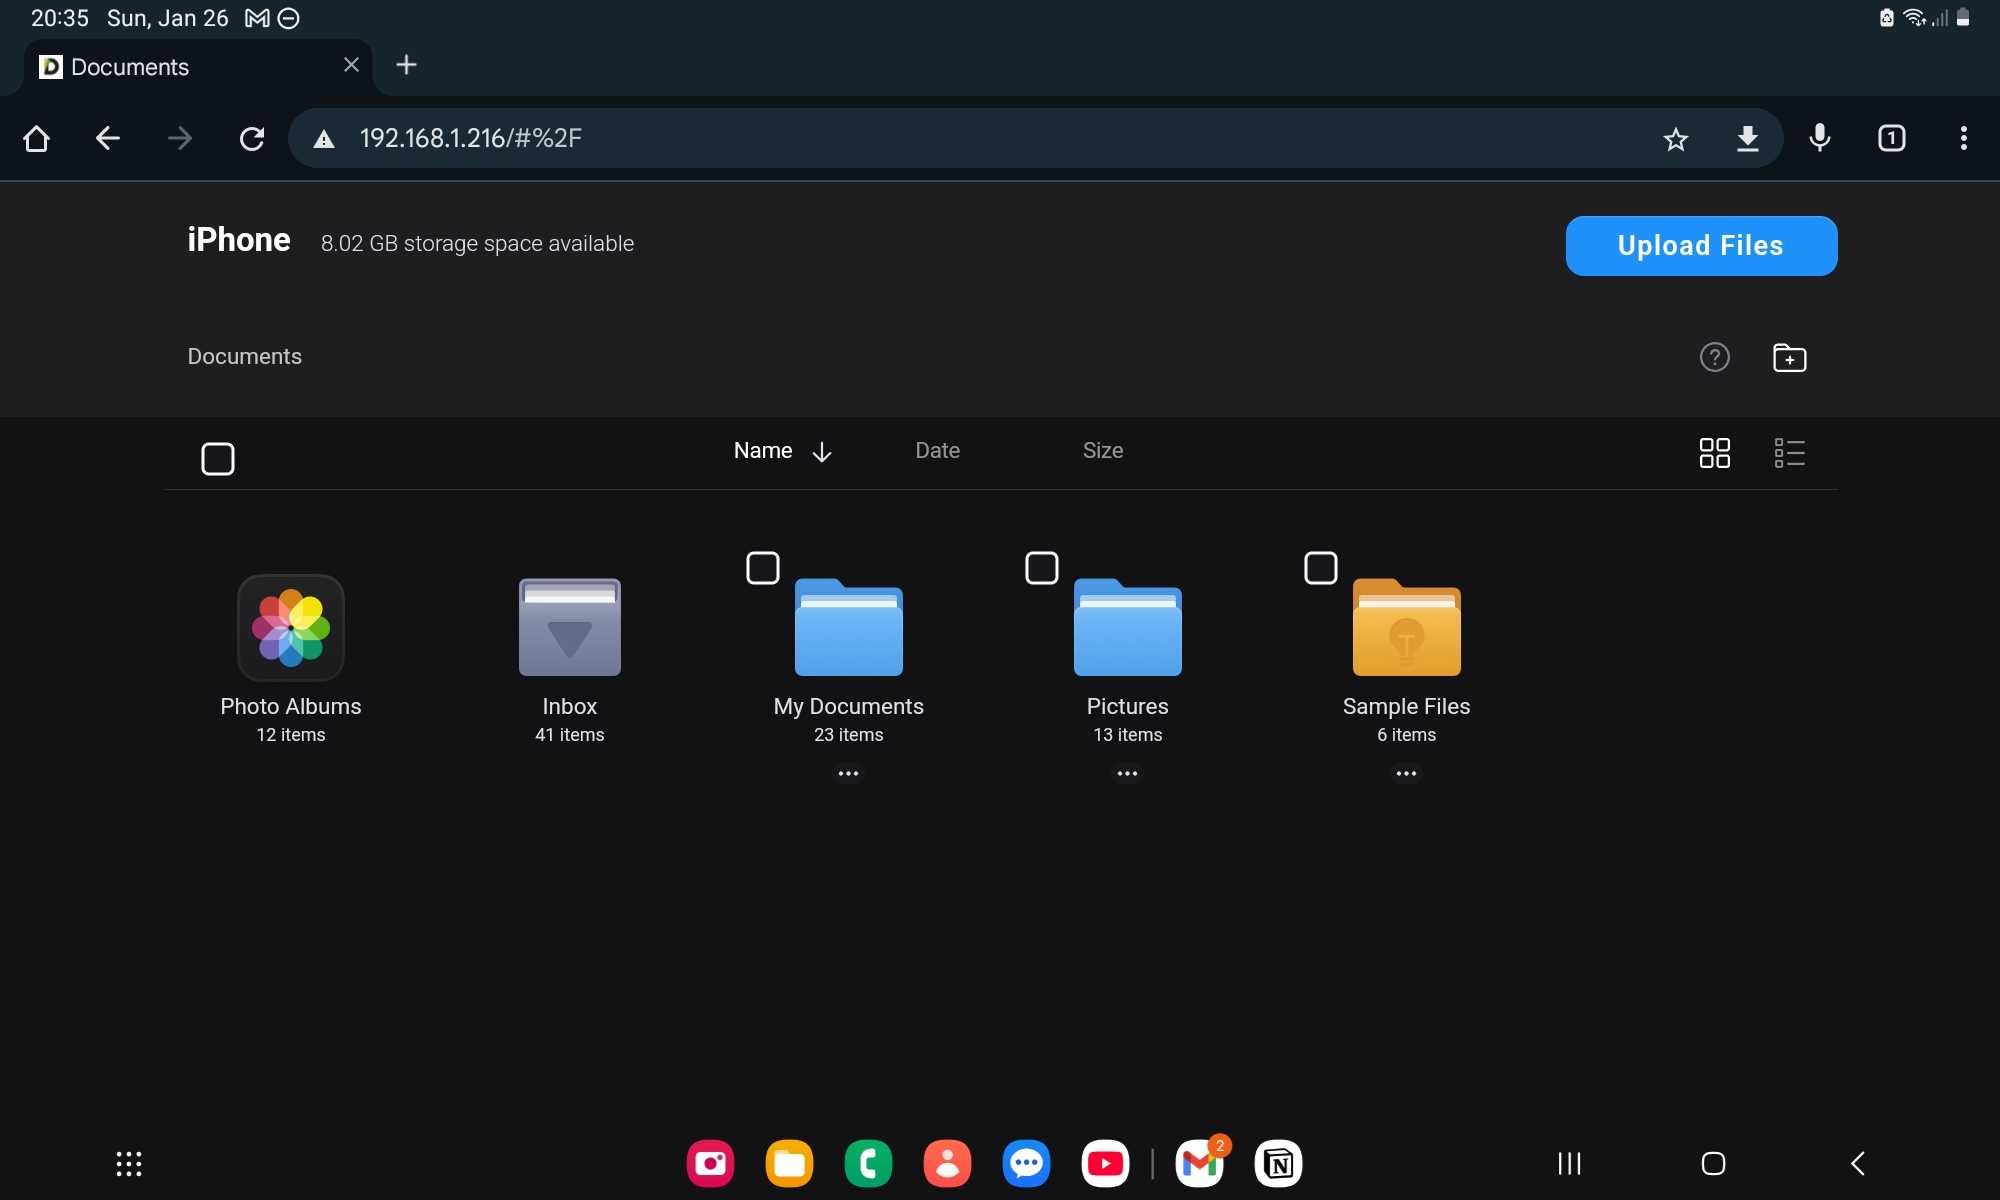Switch to grid view layout
Screen dimensions: 2000x1200
[1714, 453]
